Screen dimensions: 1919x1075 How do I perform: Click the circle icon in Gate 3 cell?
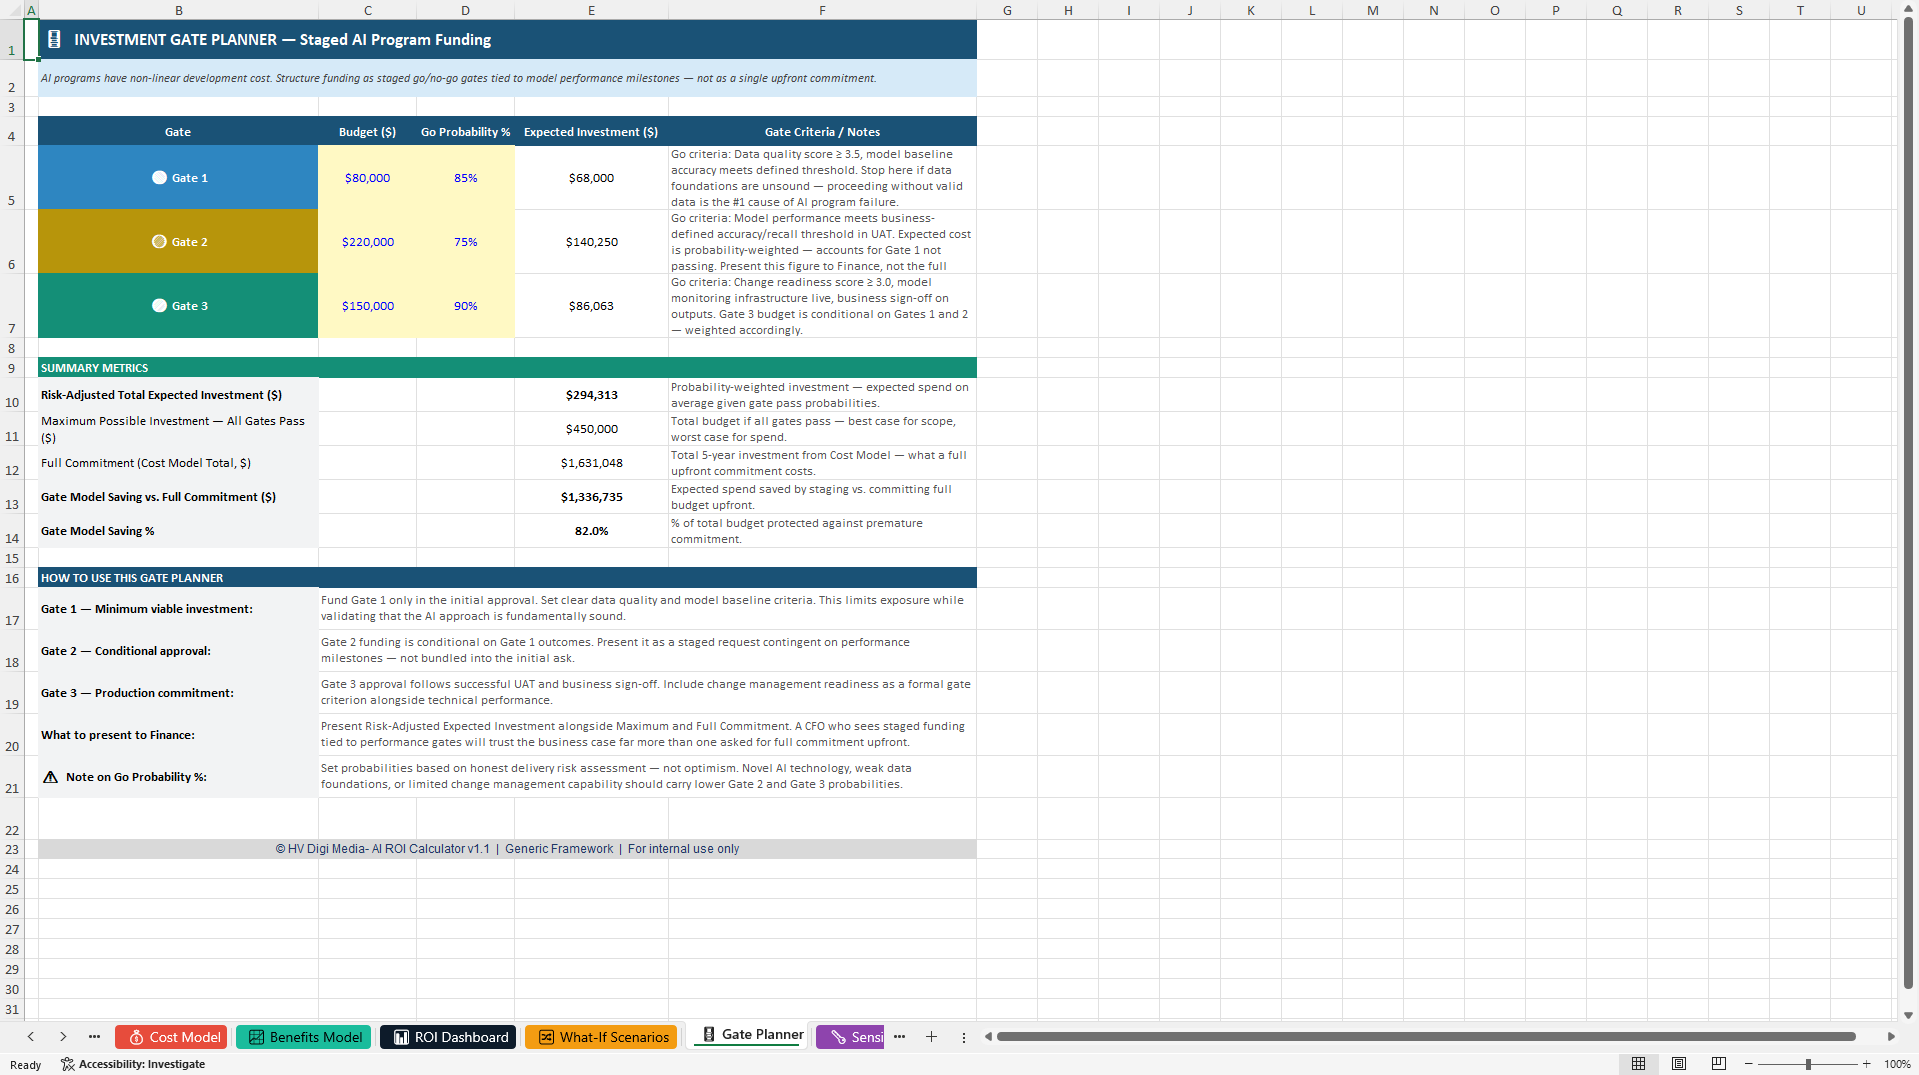[x=159, y=305]
